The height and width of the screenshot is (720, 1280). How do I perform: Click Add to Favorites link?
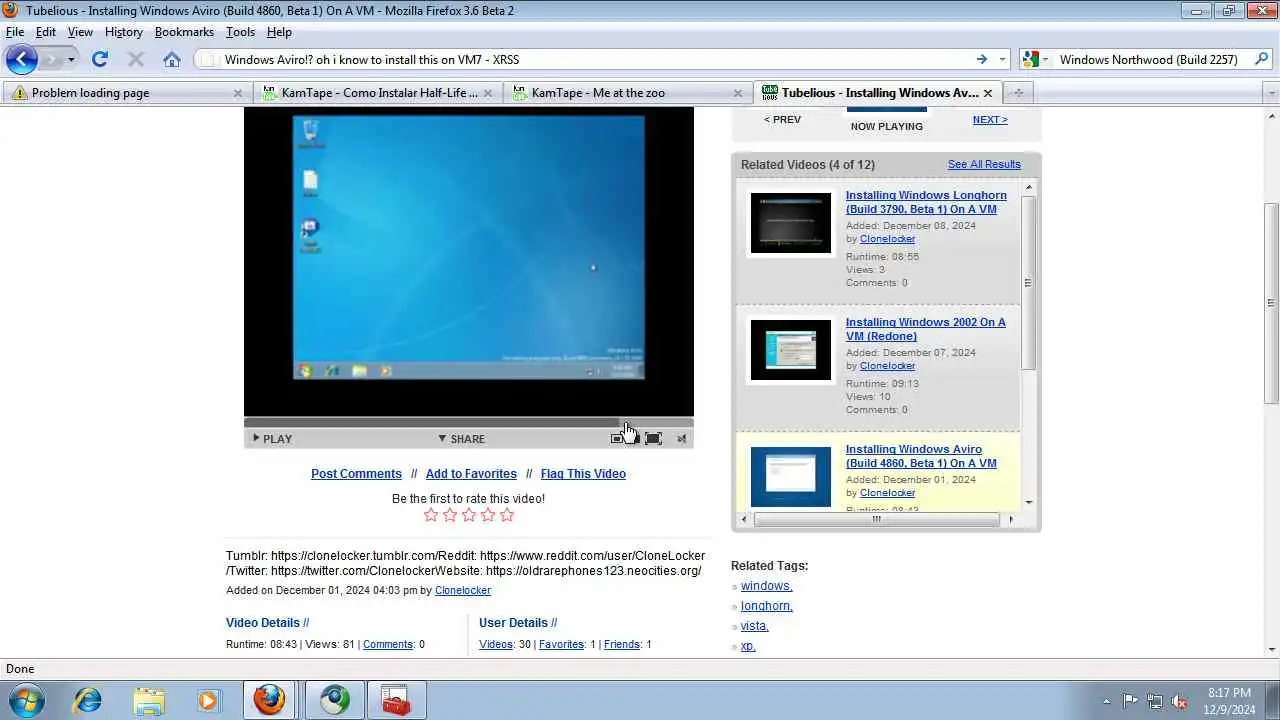pyautogui.click(x=471, y=474)
